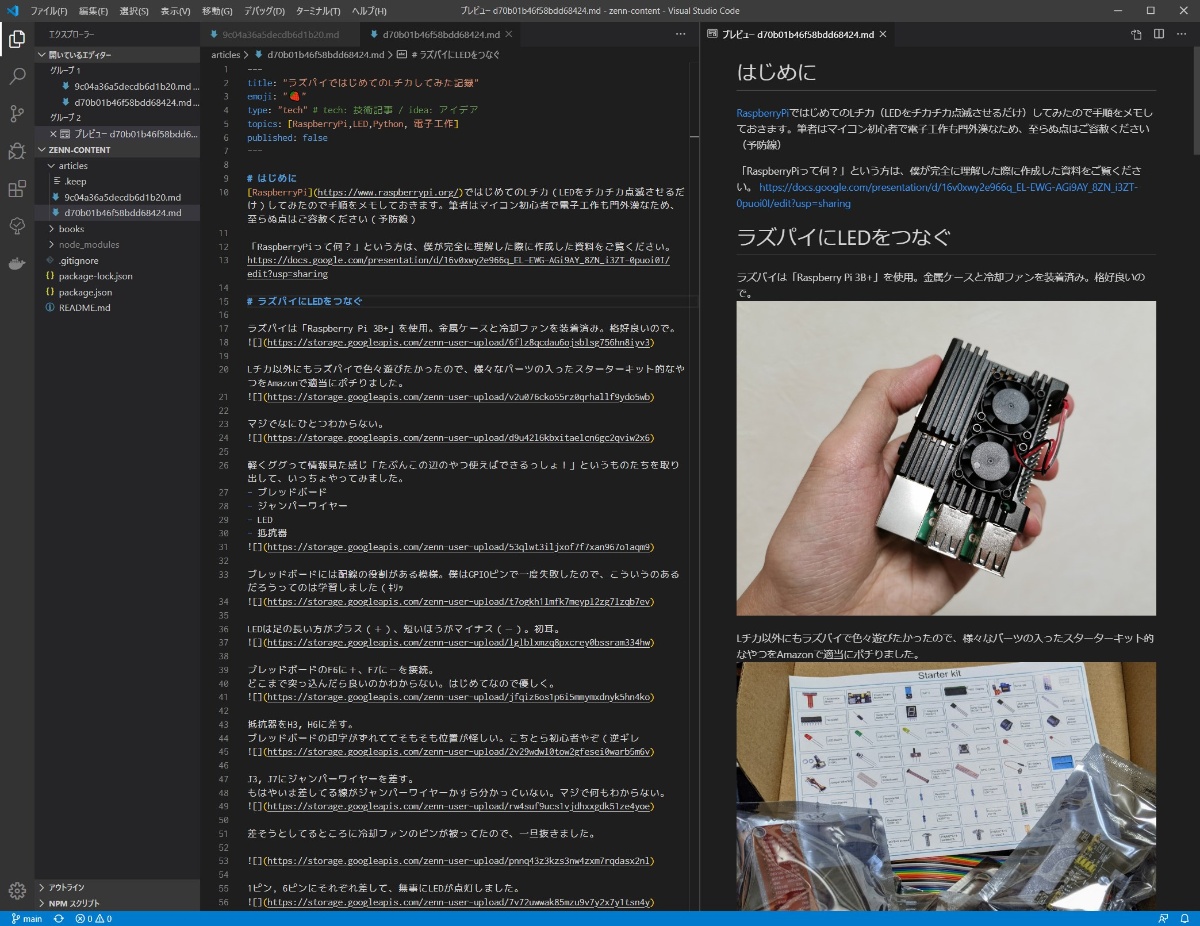Viewport: 1200px width, 926px height.
Task: Click the 'published: false' line in editor
Action: pos(287,137)
